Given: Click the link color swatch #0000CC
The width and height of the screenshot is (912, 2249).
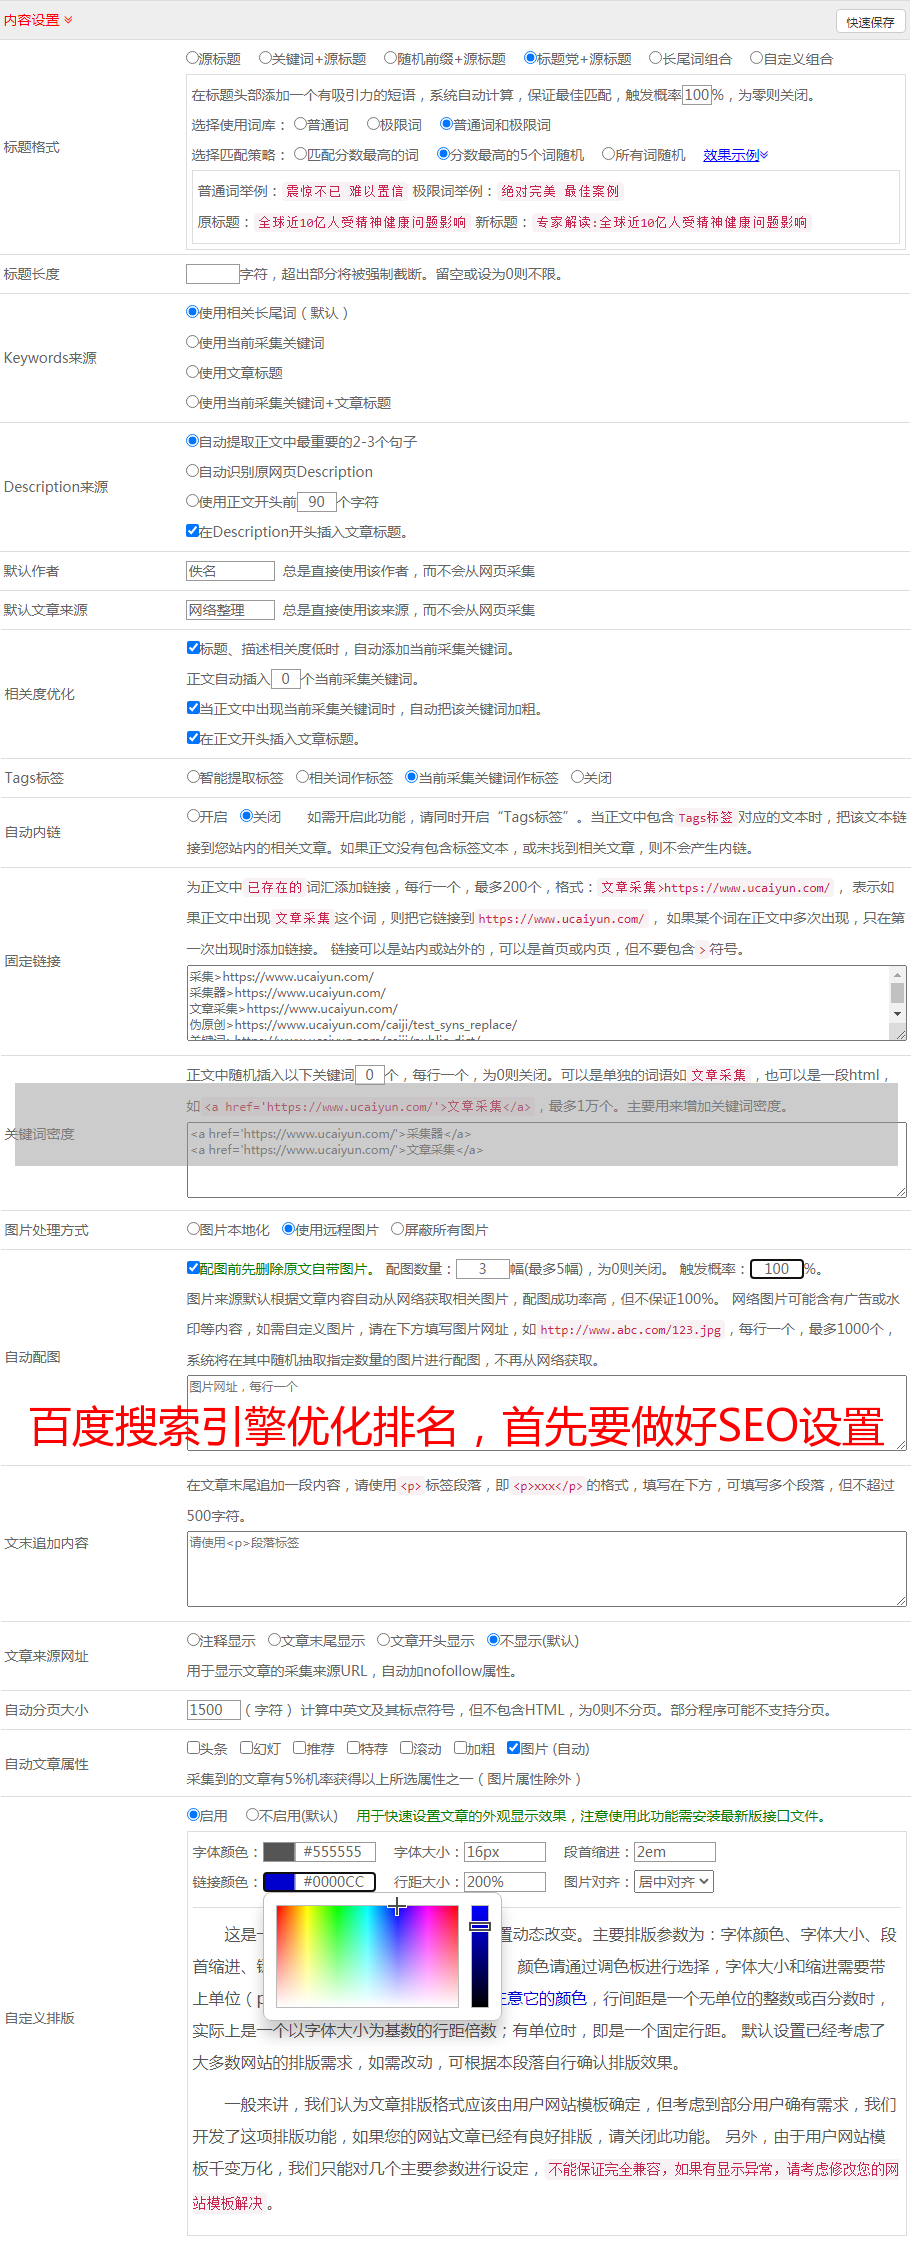Looking at the screenshot, I should tap(279, 1882).
